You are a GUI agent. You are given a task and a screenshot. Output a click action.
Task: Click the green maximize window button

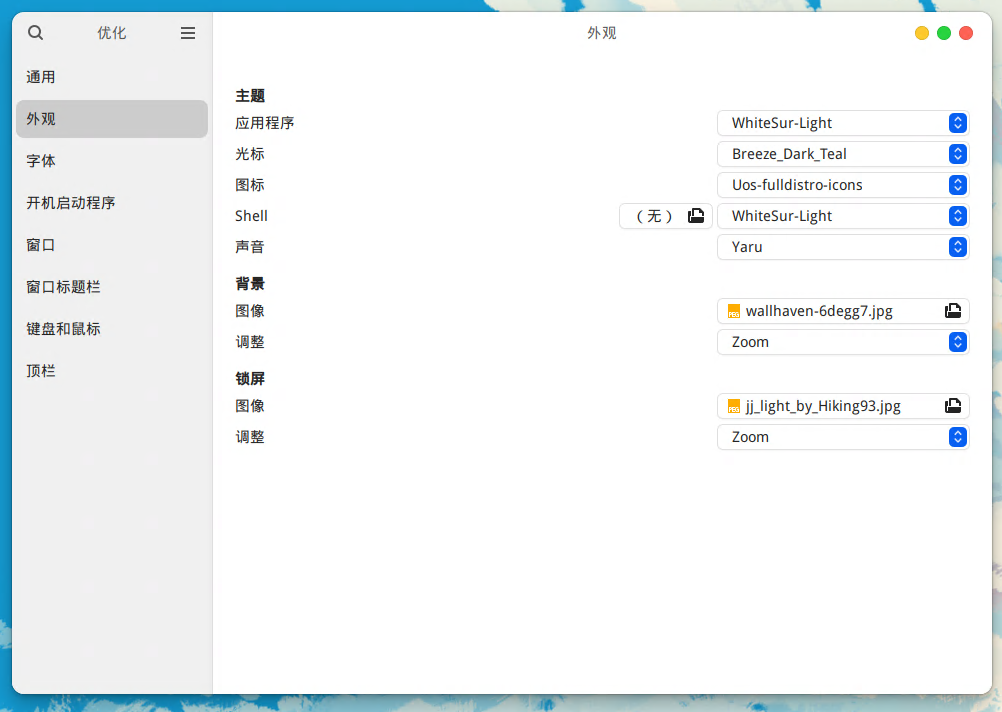coord(944,33)
